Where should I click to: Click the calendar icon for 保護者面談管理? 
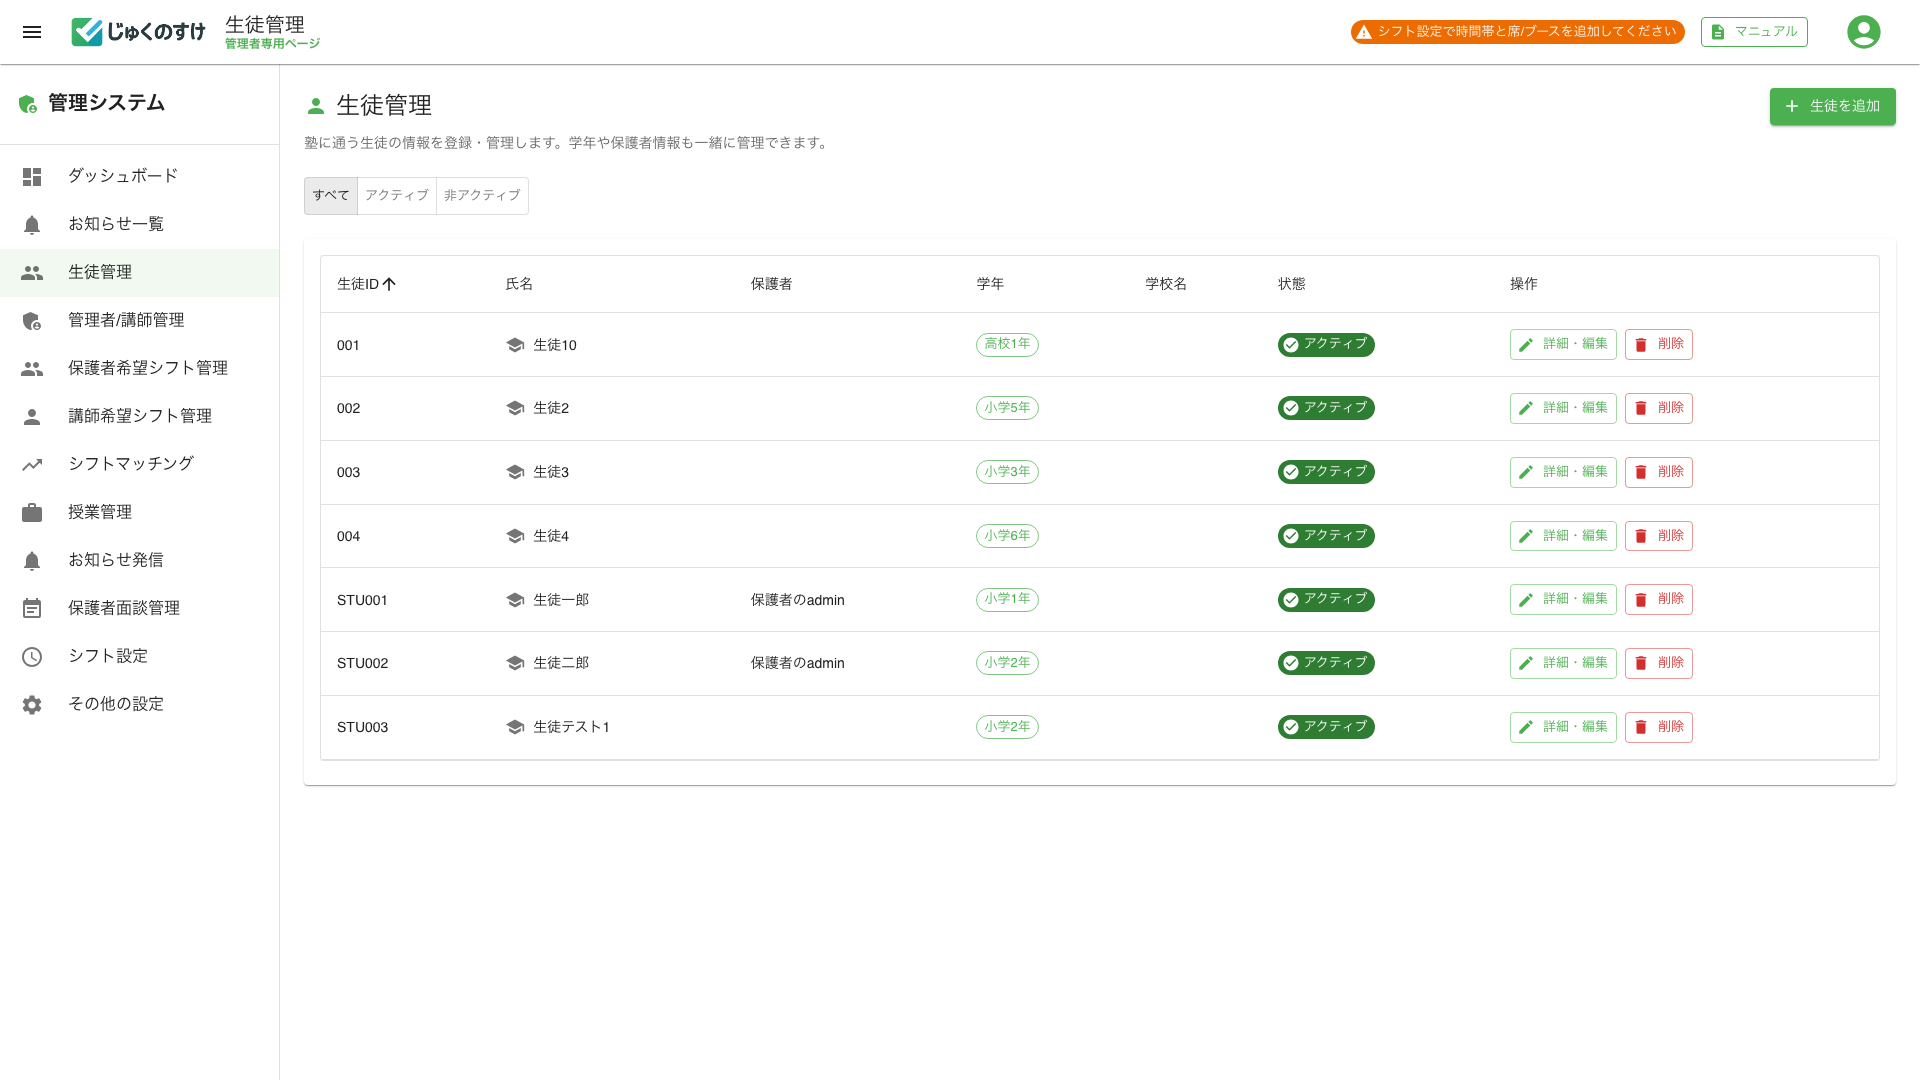[x=32, y=609]
